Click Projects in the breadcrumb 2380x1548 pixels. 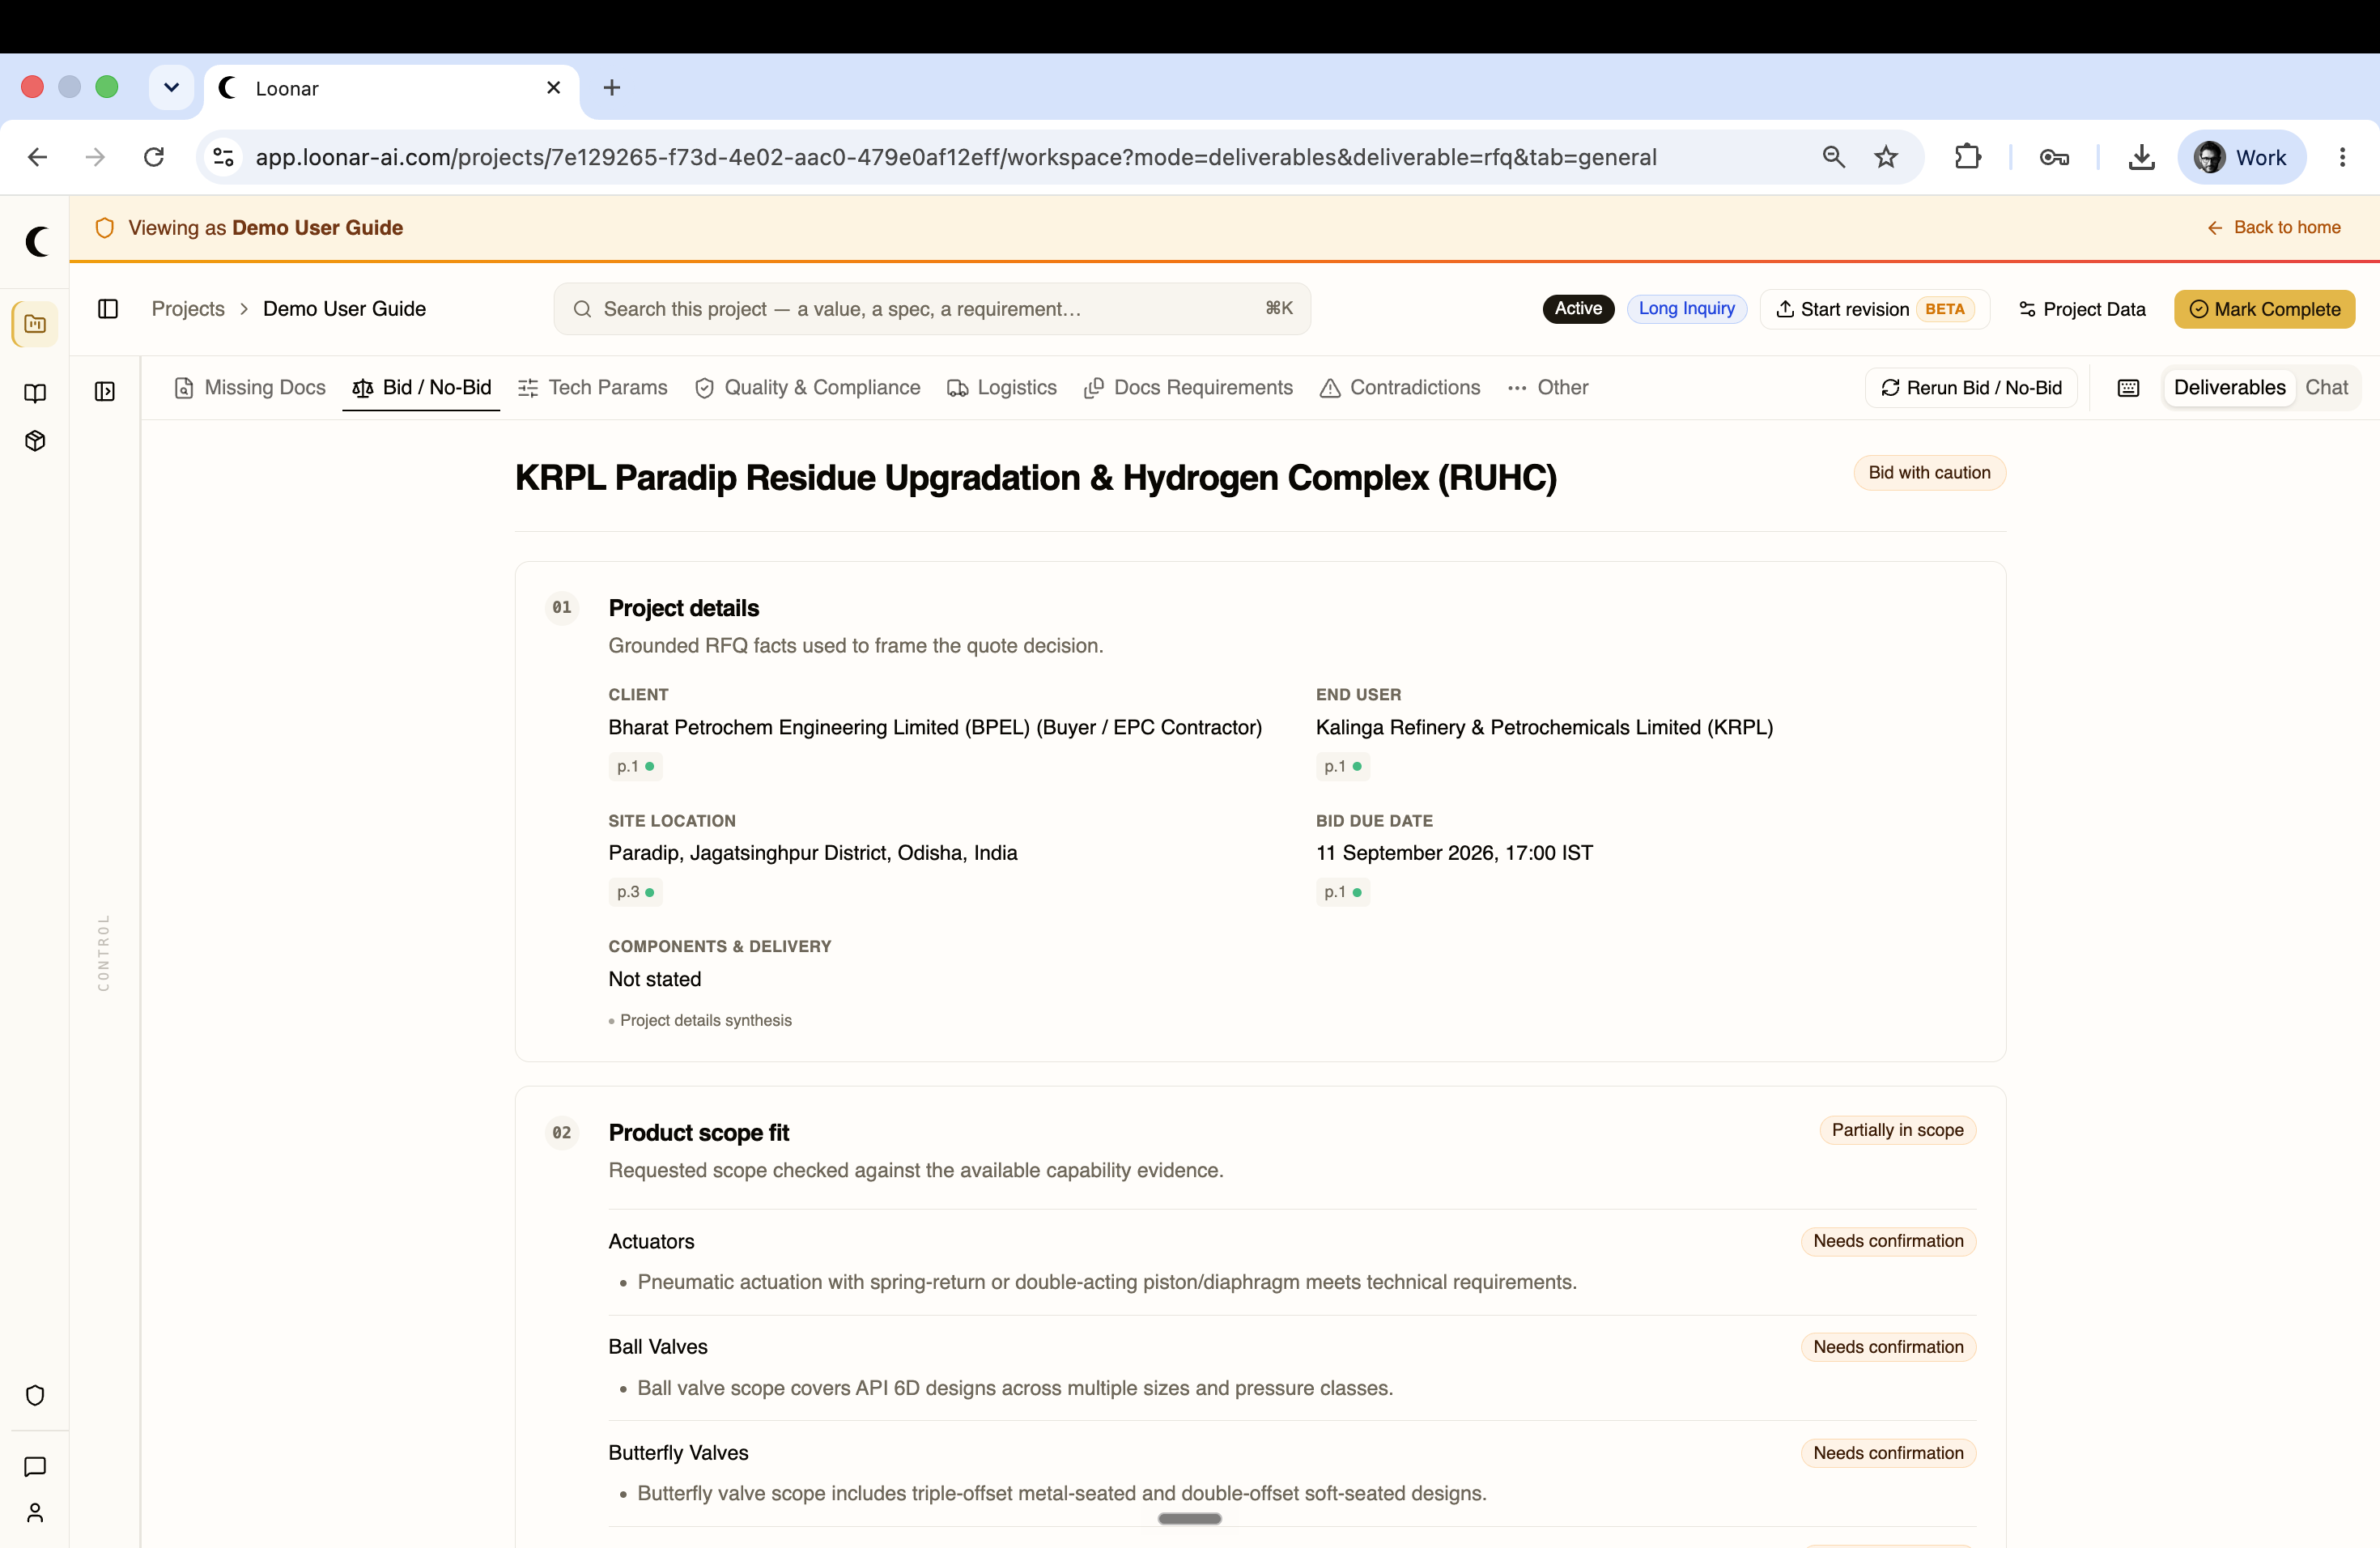pyautogui.click(x=188, y=309)
